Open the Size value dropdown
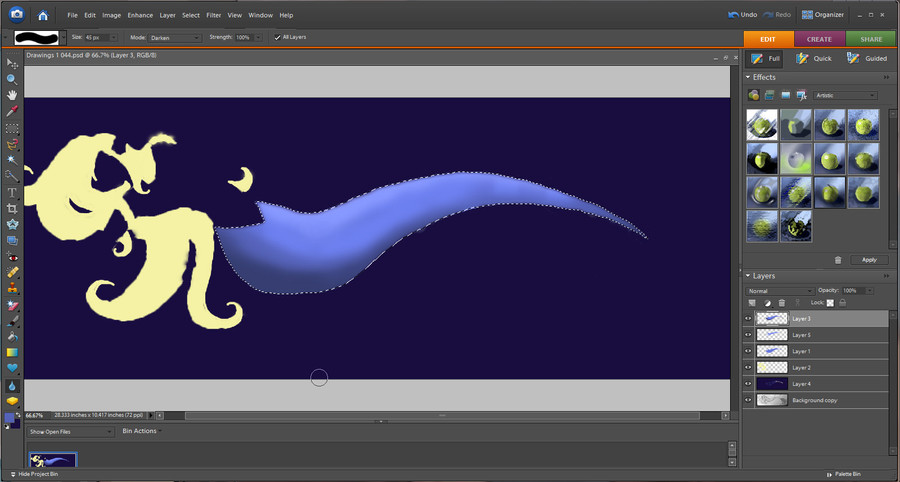Image resolution: width=900 pixels, height=482 pixels. coord(113,37)
